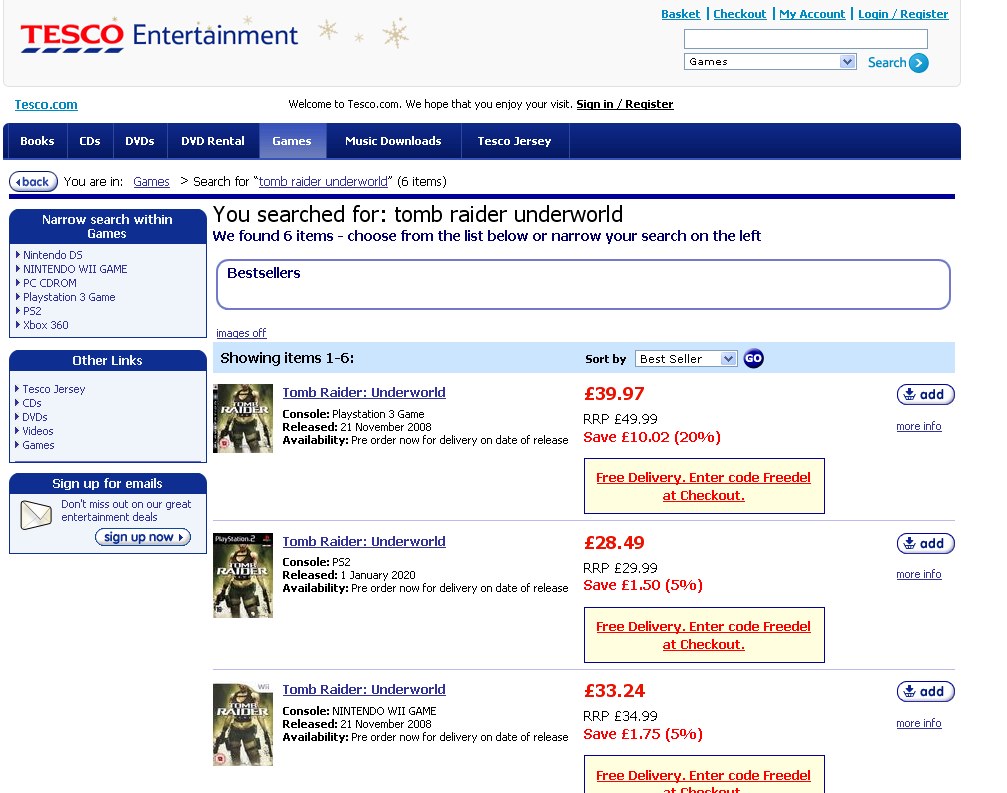Turn images off in search results
This screenshot has width=1007, height=793.
click(x=241, y=333)
